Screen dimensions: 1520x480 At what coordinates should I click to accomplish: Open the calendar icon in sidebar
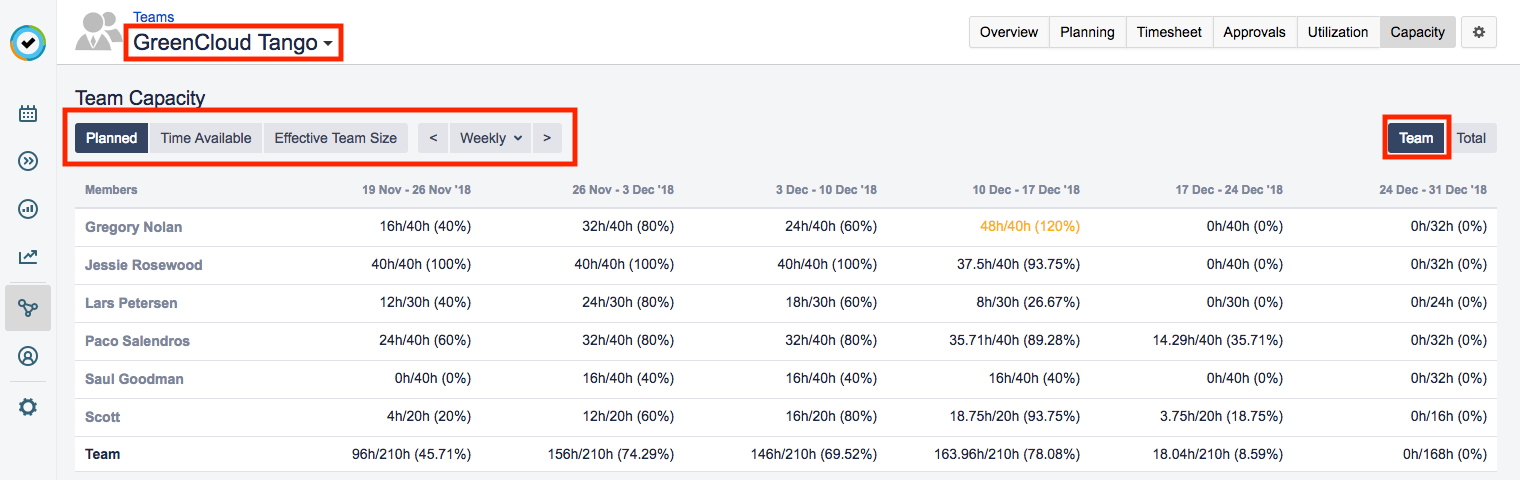[28, 113]
